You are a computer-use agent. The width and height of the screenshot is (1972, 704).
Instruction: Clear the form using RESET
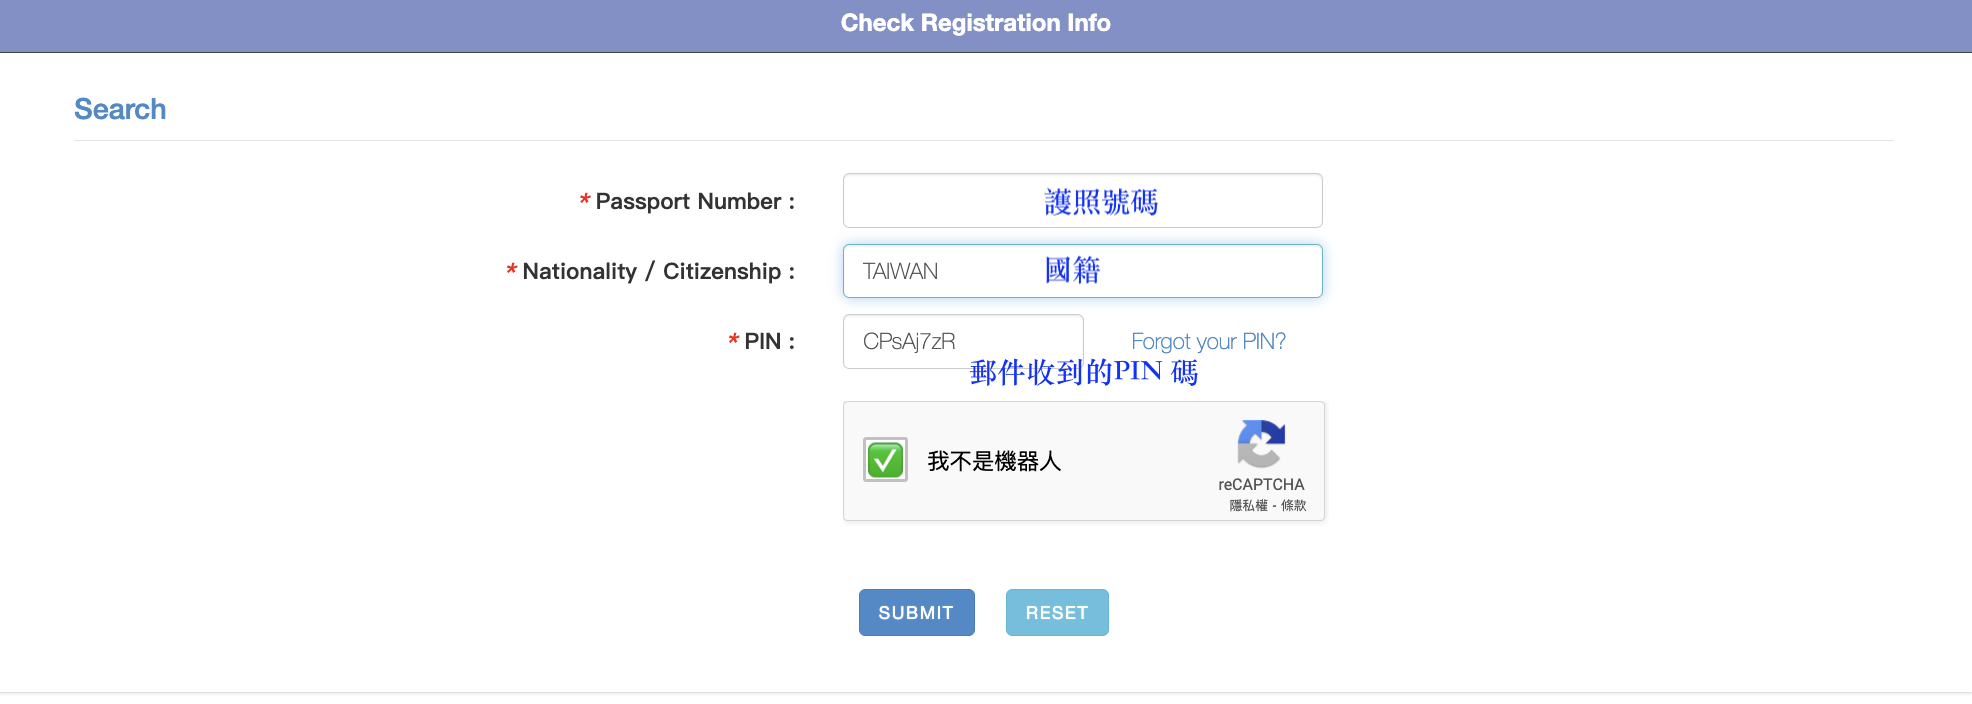point(1057,612)
